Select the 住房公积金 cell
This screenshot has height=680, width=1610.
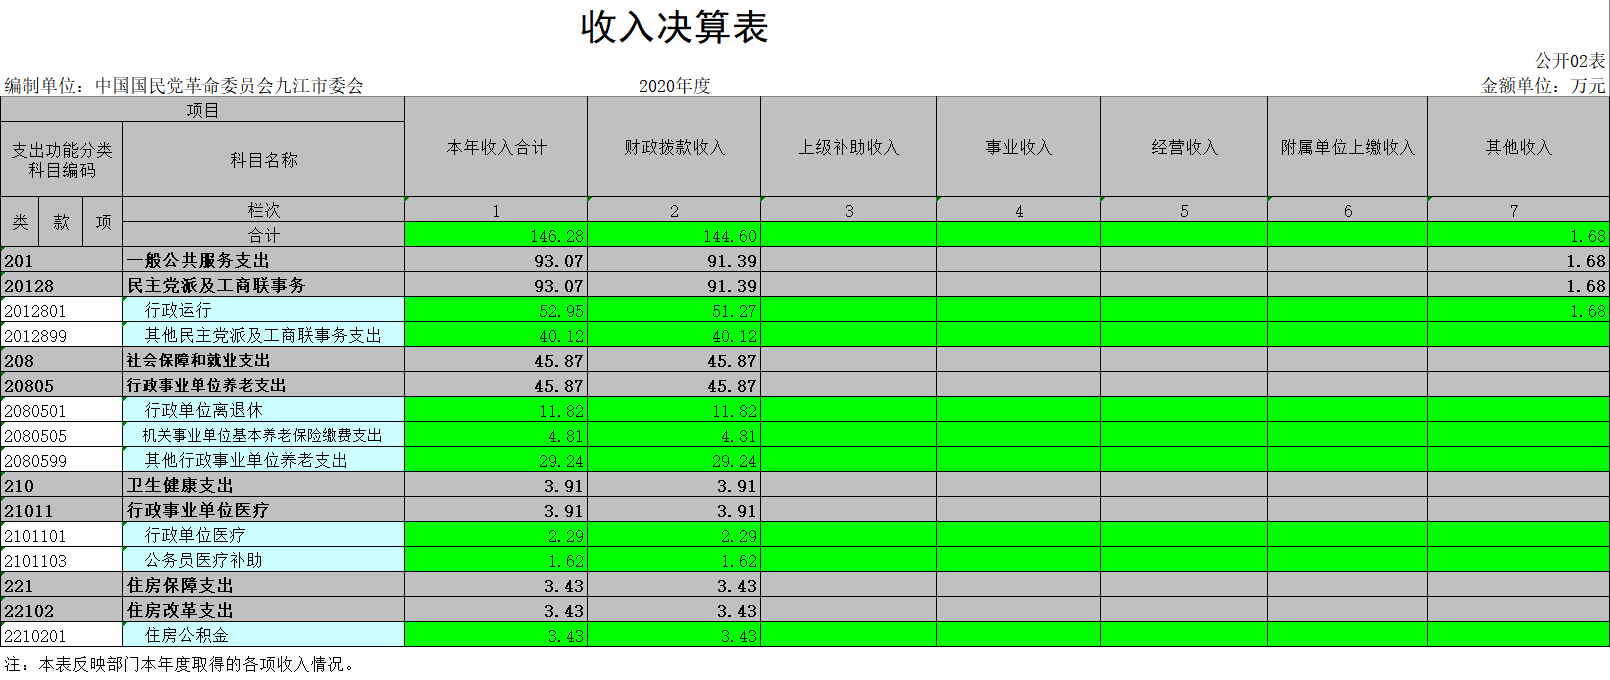tap(263, 636)
